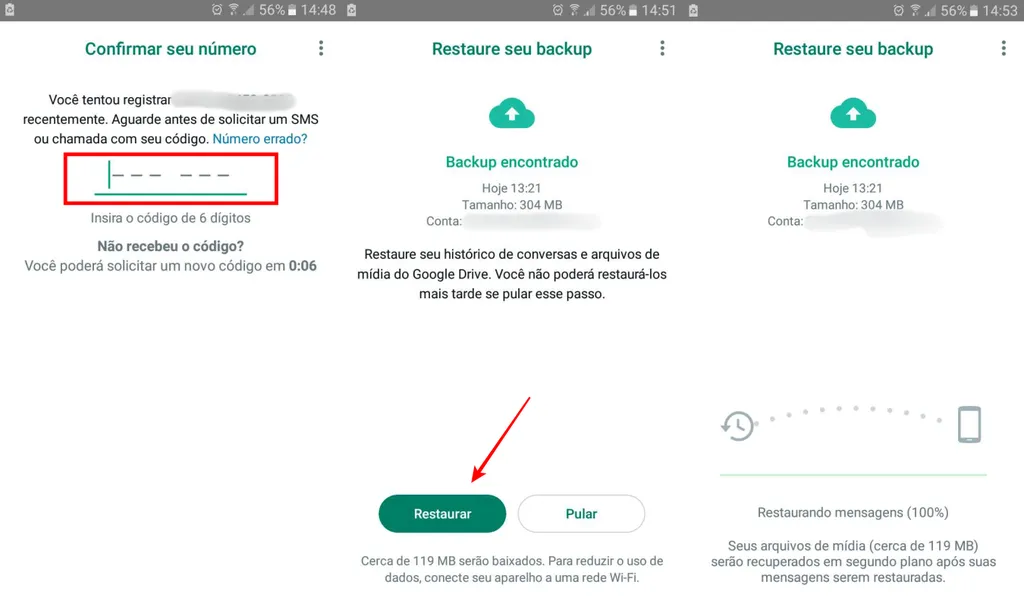The height and width of the screenshot is (607, 1024).
Task: Tap the Confirmar seu número title
Action: point(170,49)
